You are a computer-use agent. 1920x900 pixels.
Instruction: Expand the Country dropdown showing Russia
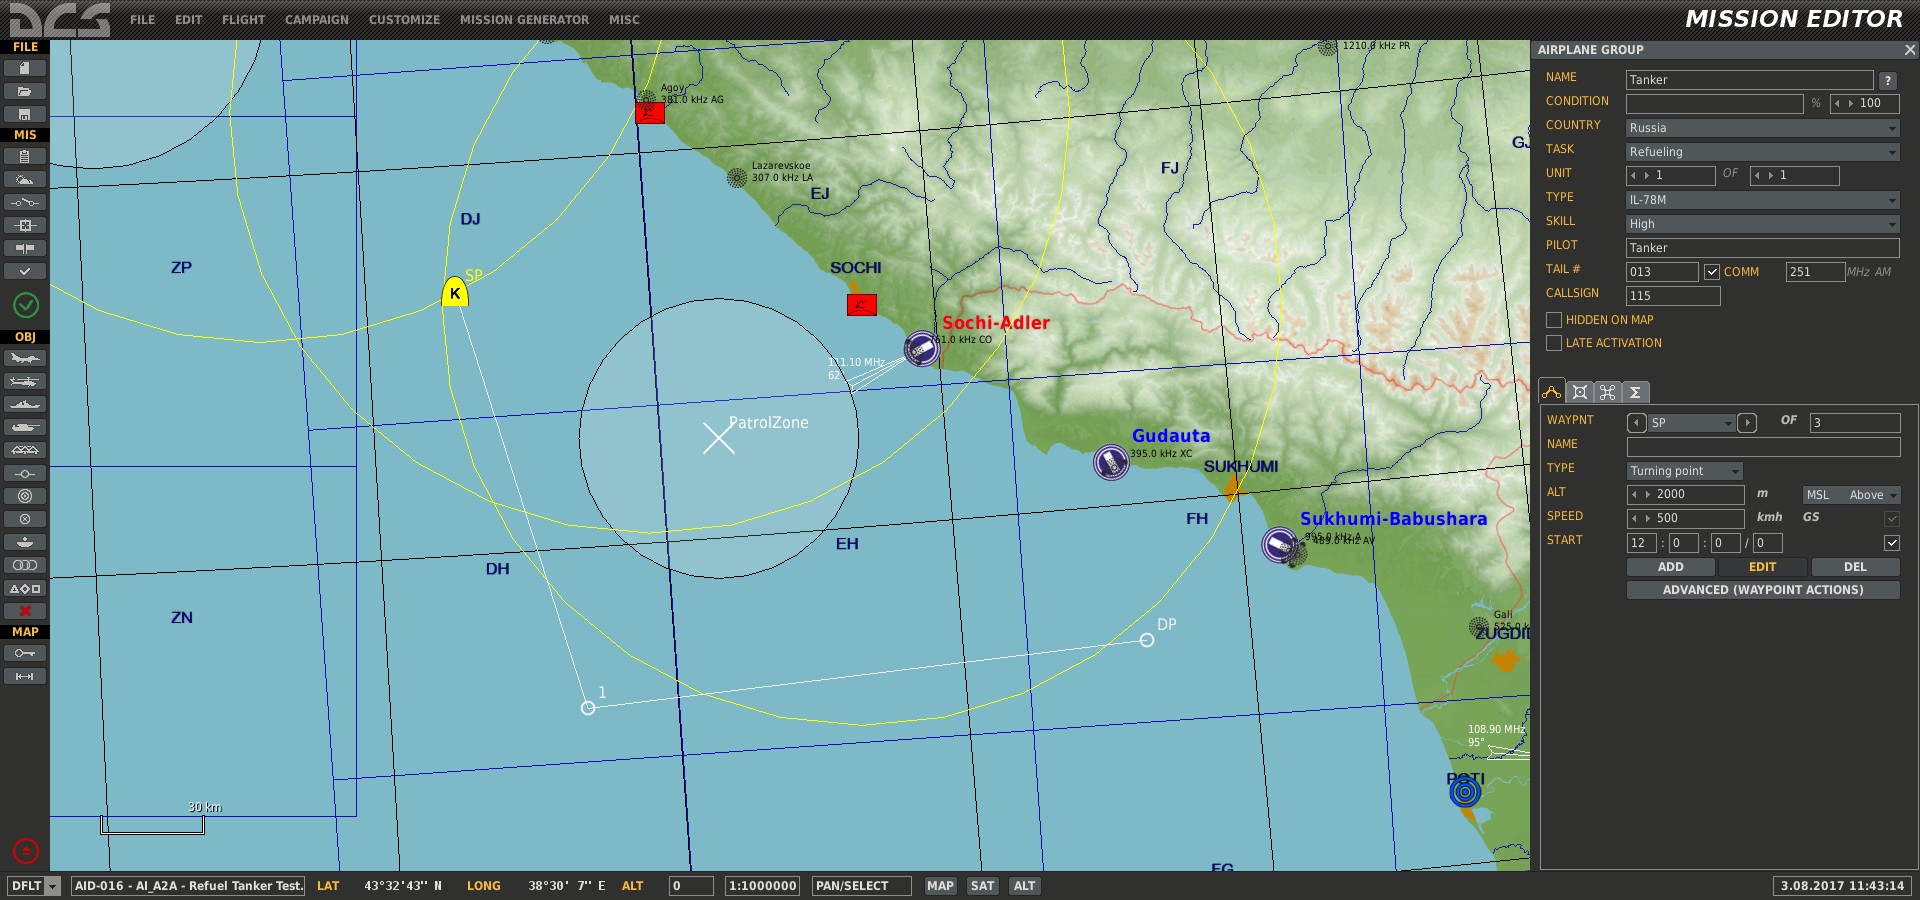point(1762,128)
